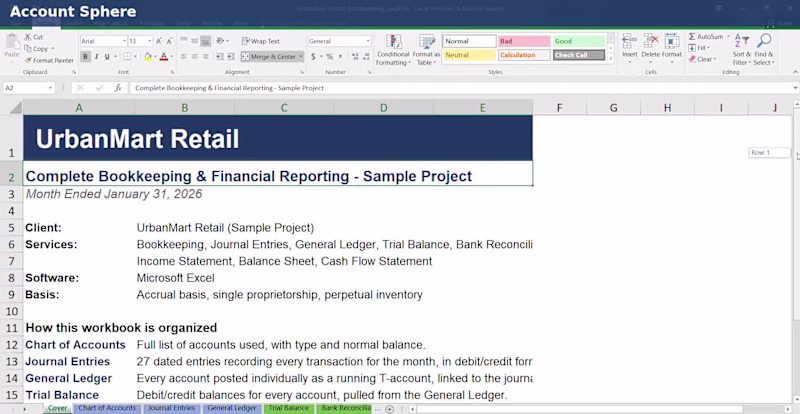Apply top vertical alignment
Viewport: 800px width, 414px height.
click(184, 41)
